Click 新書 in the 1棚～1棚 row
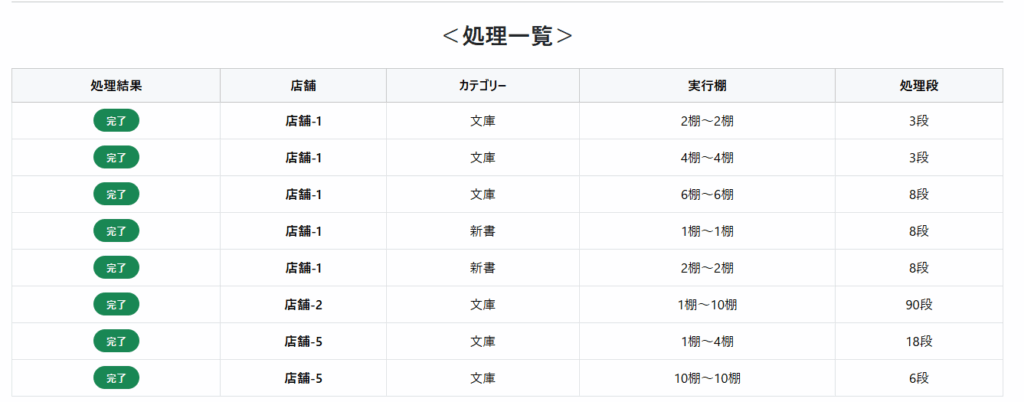Screen dimensions: 1024x402 [483, 231]
